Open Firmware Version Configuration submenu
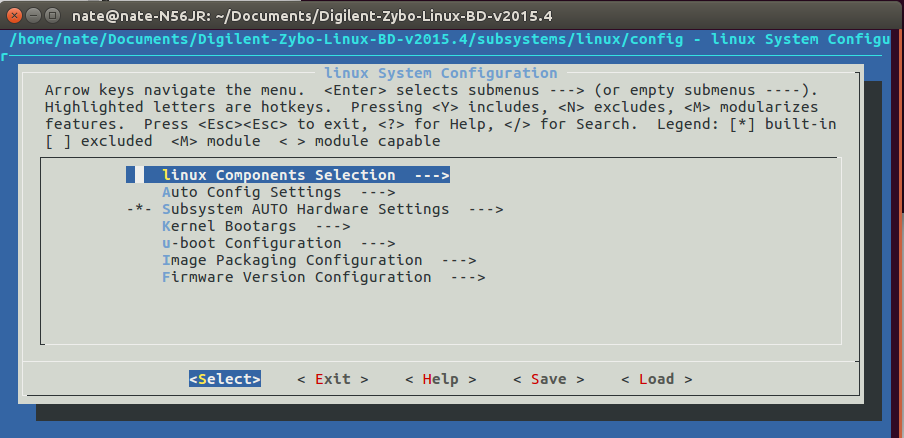904x438 pixels. tap(323, 277)
